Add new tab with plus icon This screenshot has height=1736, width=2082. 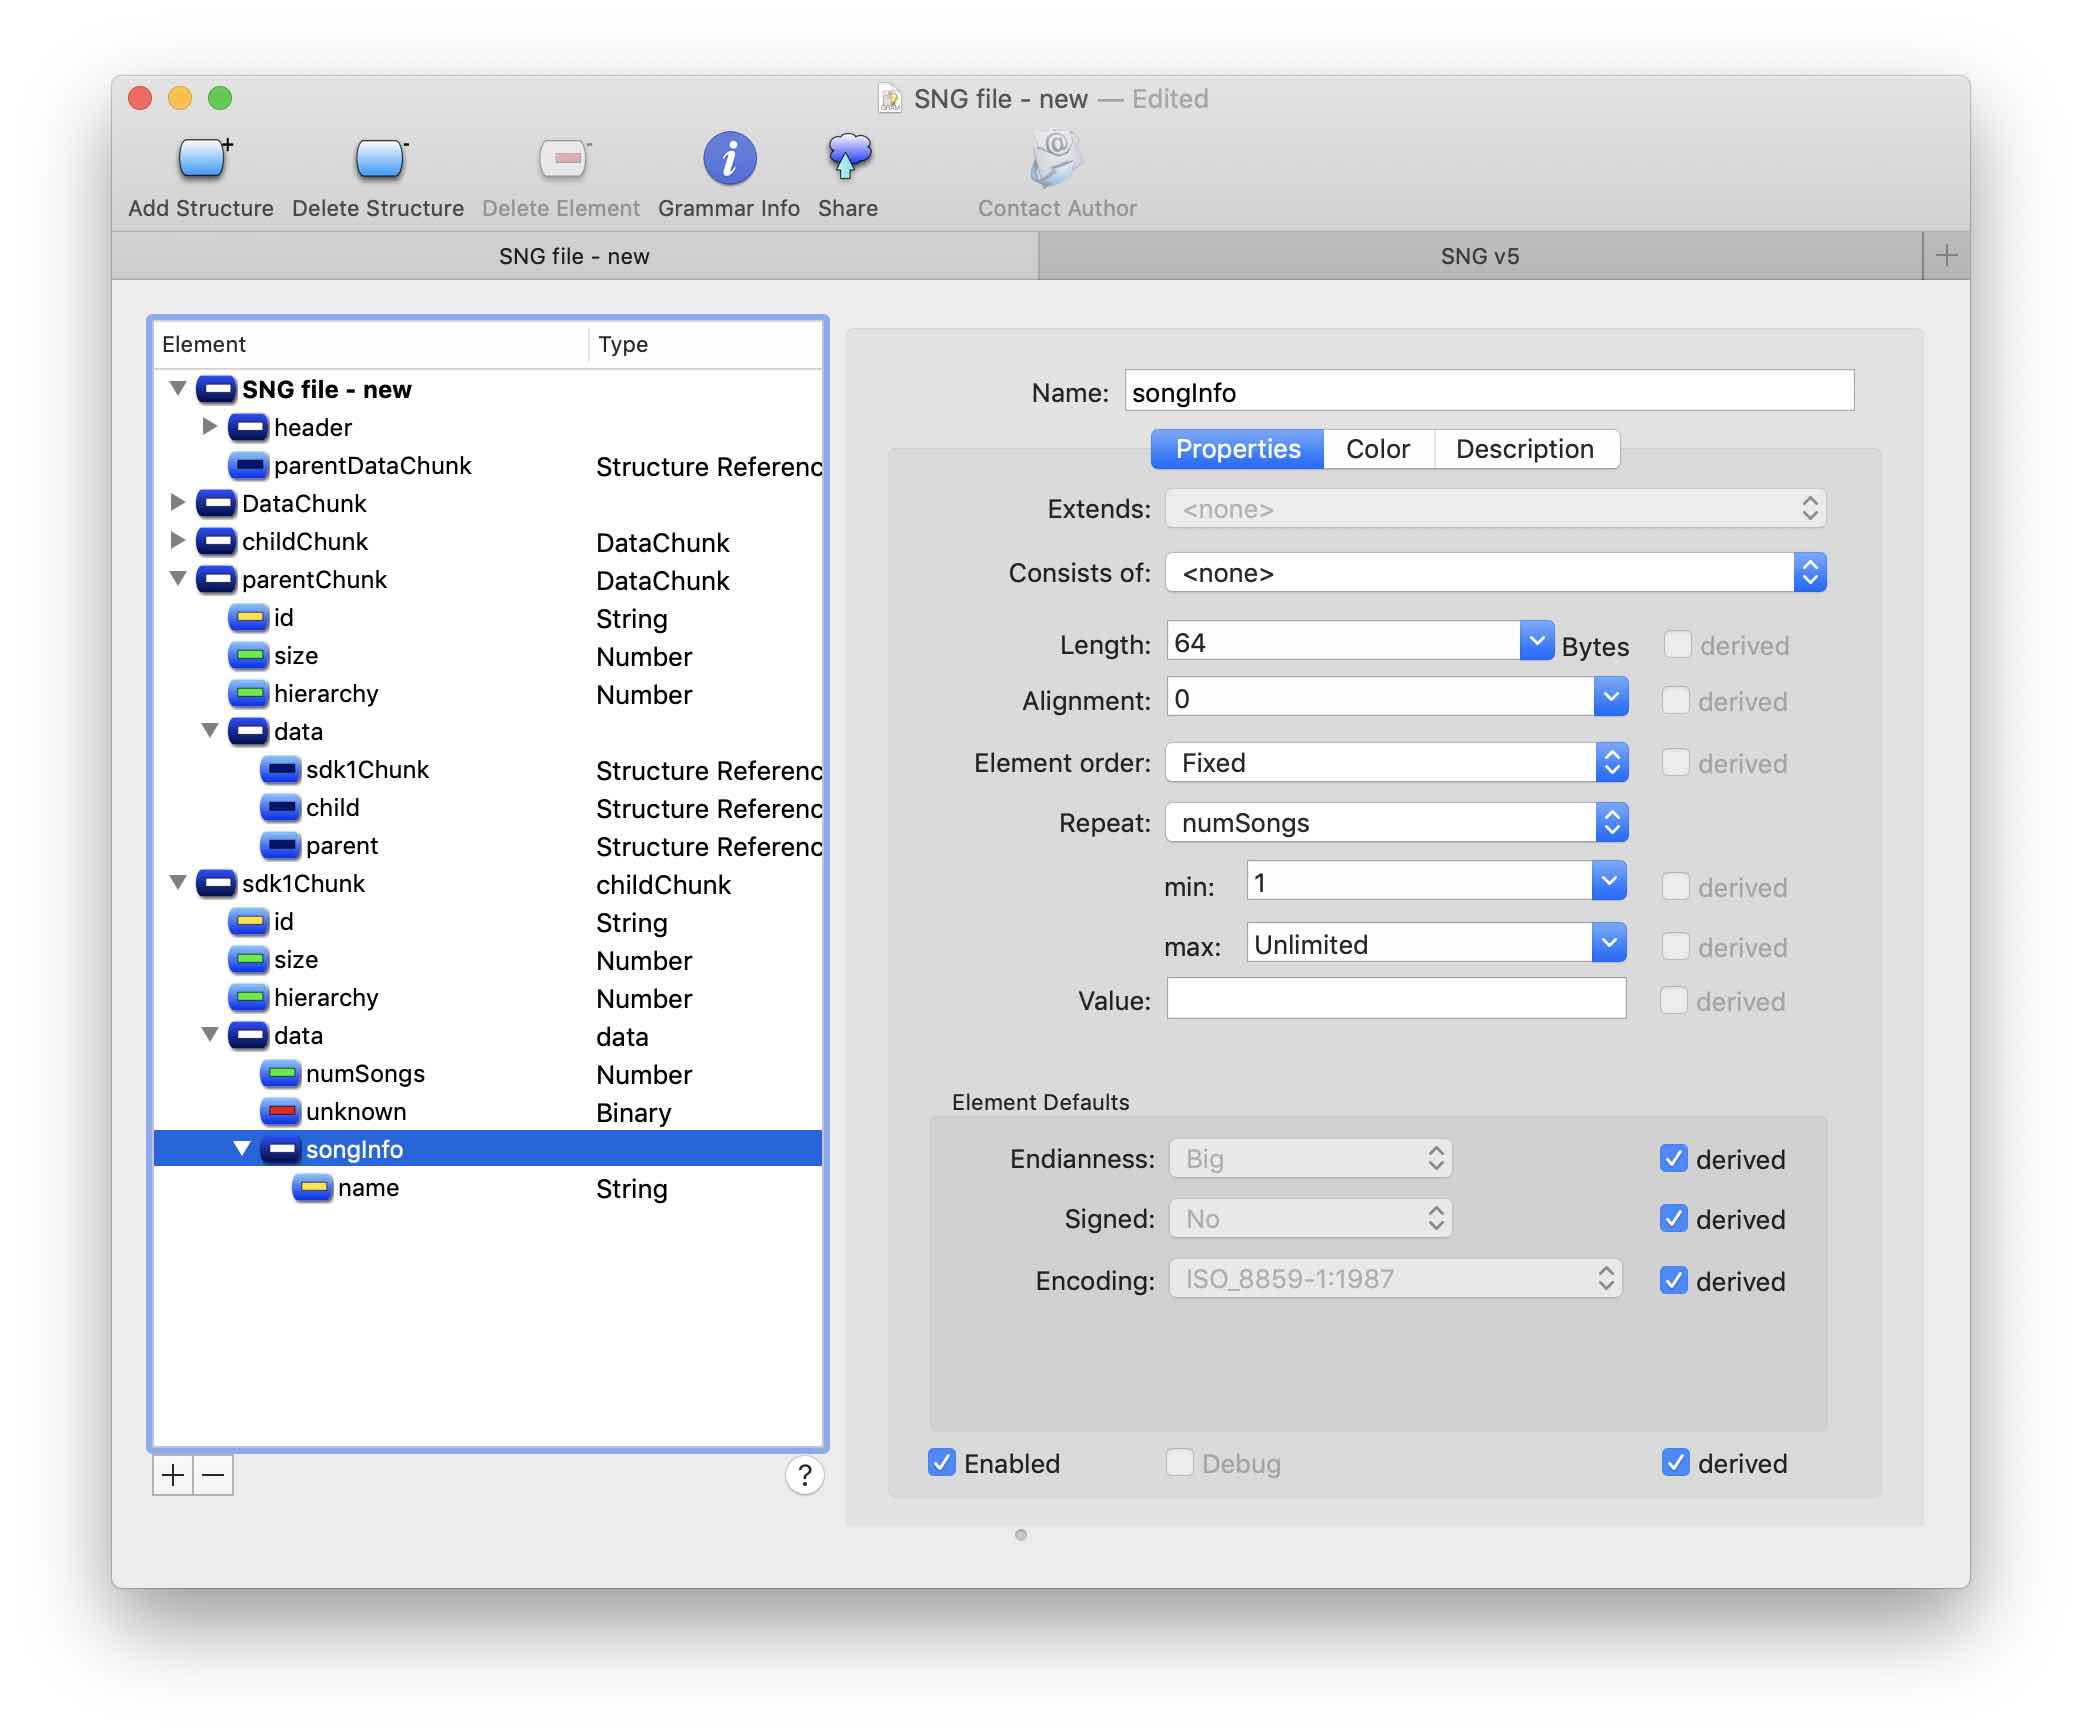tap(1946, 256)
